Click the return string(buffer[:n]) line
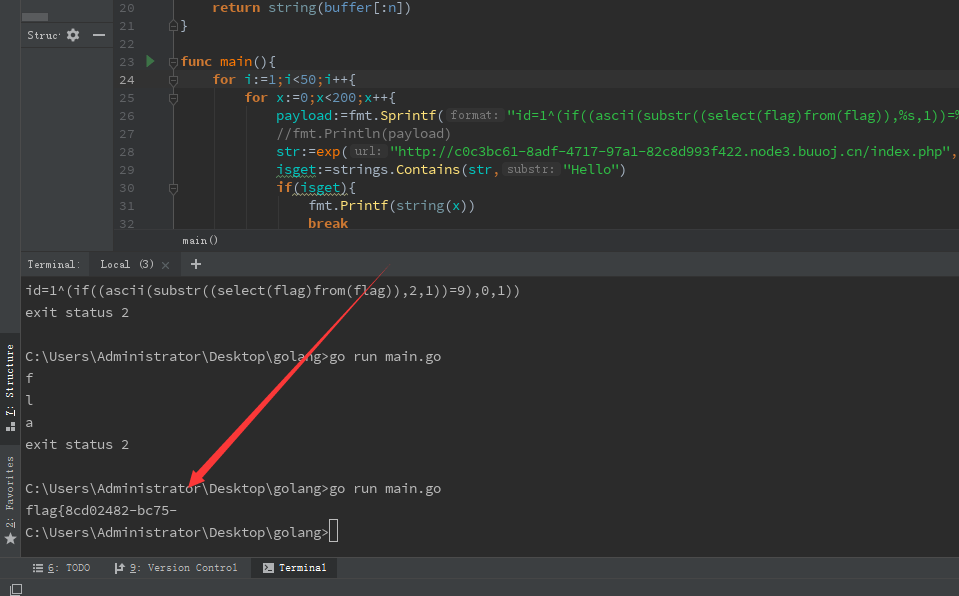 click(311, 8)
